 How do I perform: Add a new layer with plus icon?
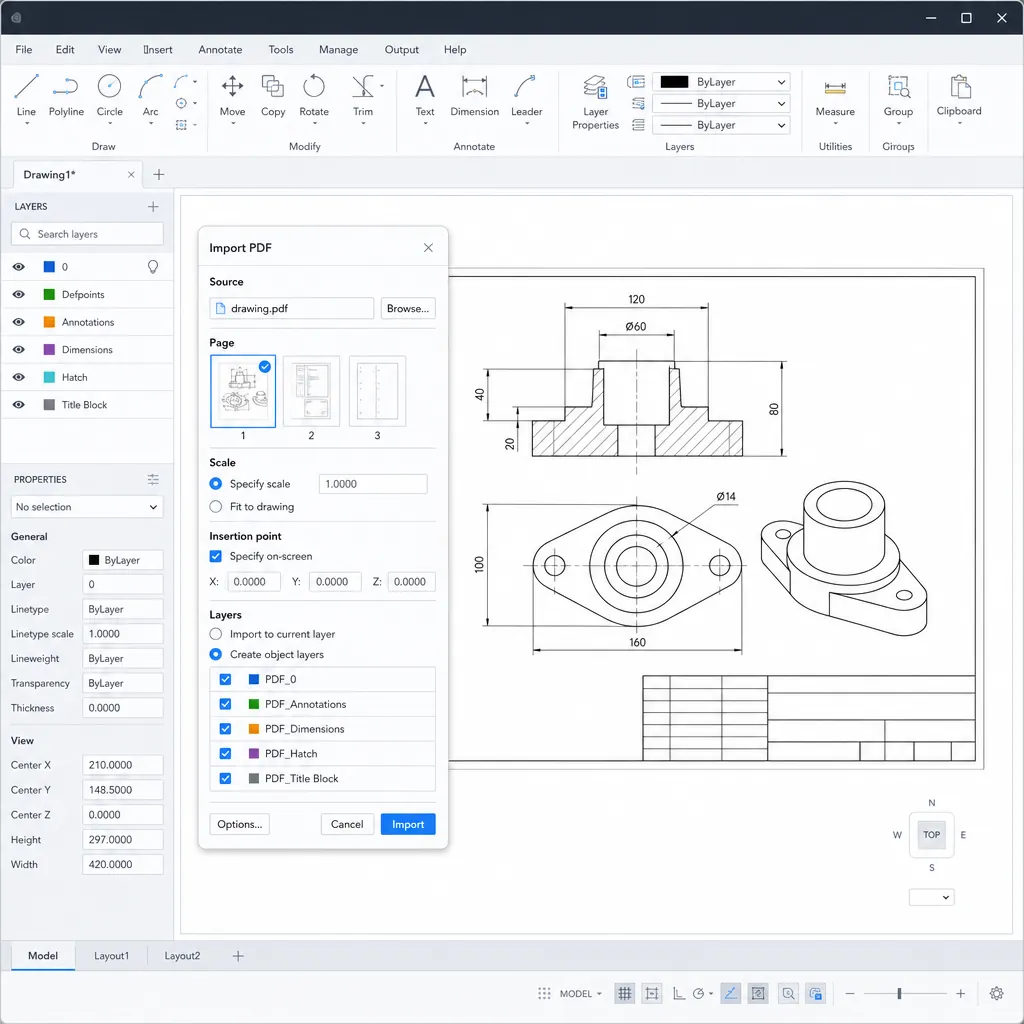pos(153,206)
